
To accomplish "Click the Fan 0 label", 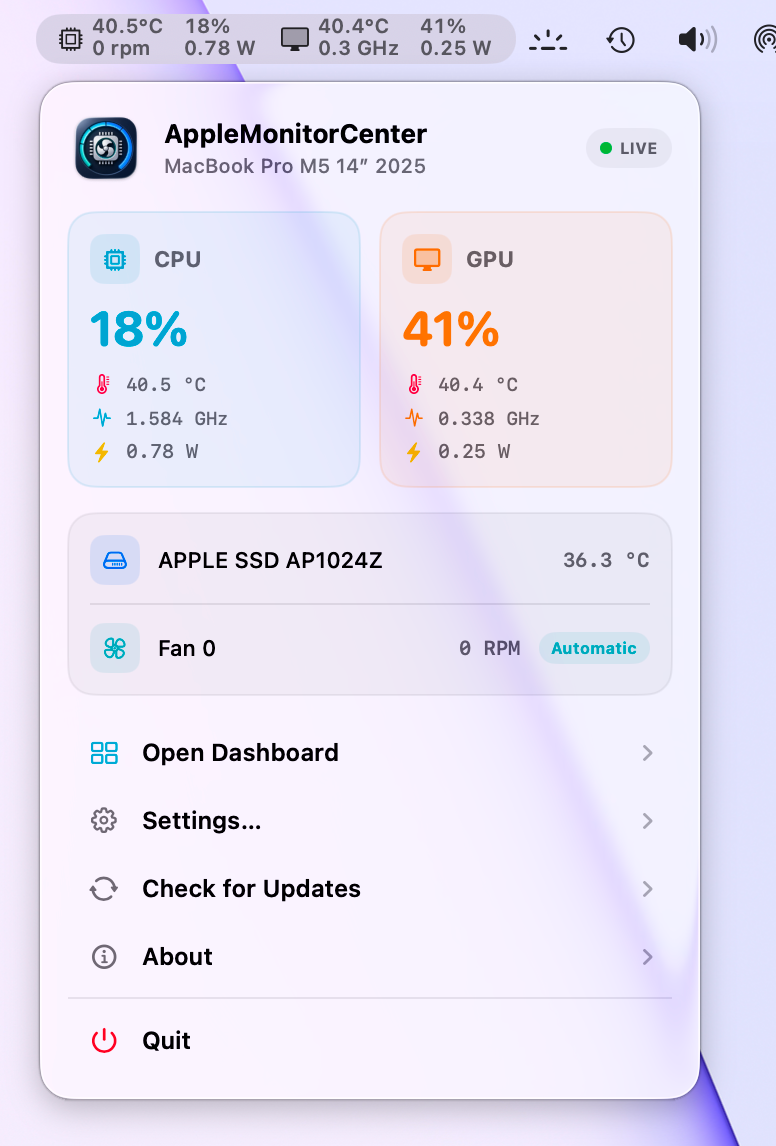I will click(187, 649).
